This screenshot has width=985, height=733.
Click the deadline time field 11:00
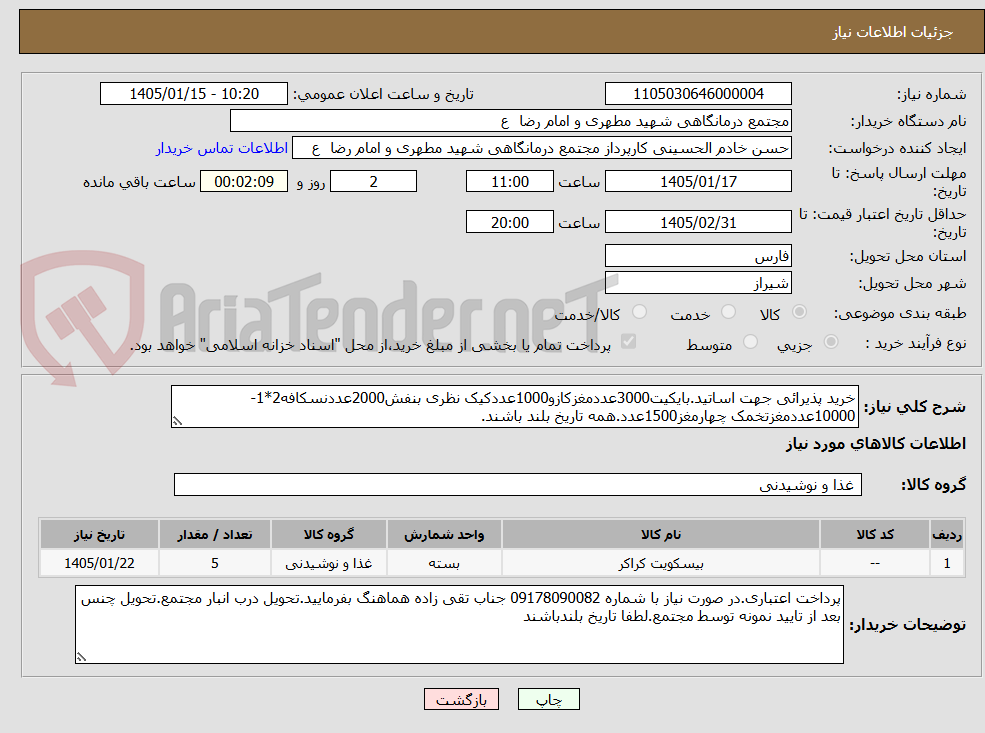coord(509,182)
